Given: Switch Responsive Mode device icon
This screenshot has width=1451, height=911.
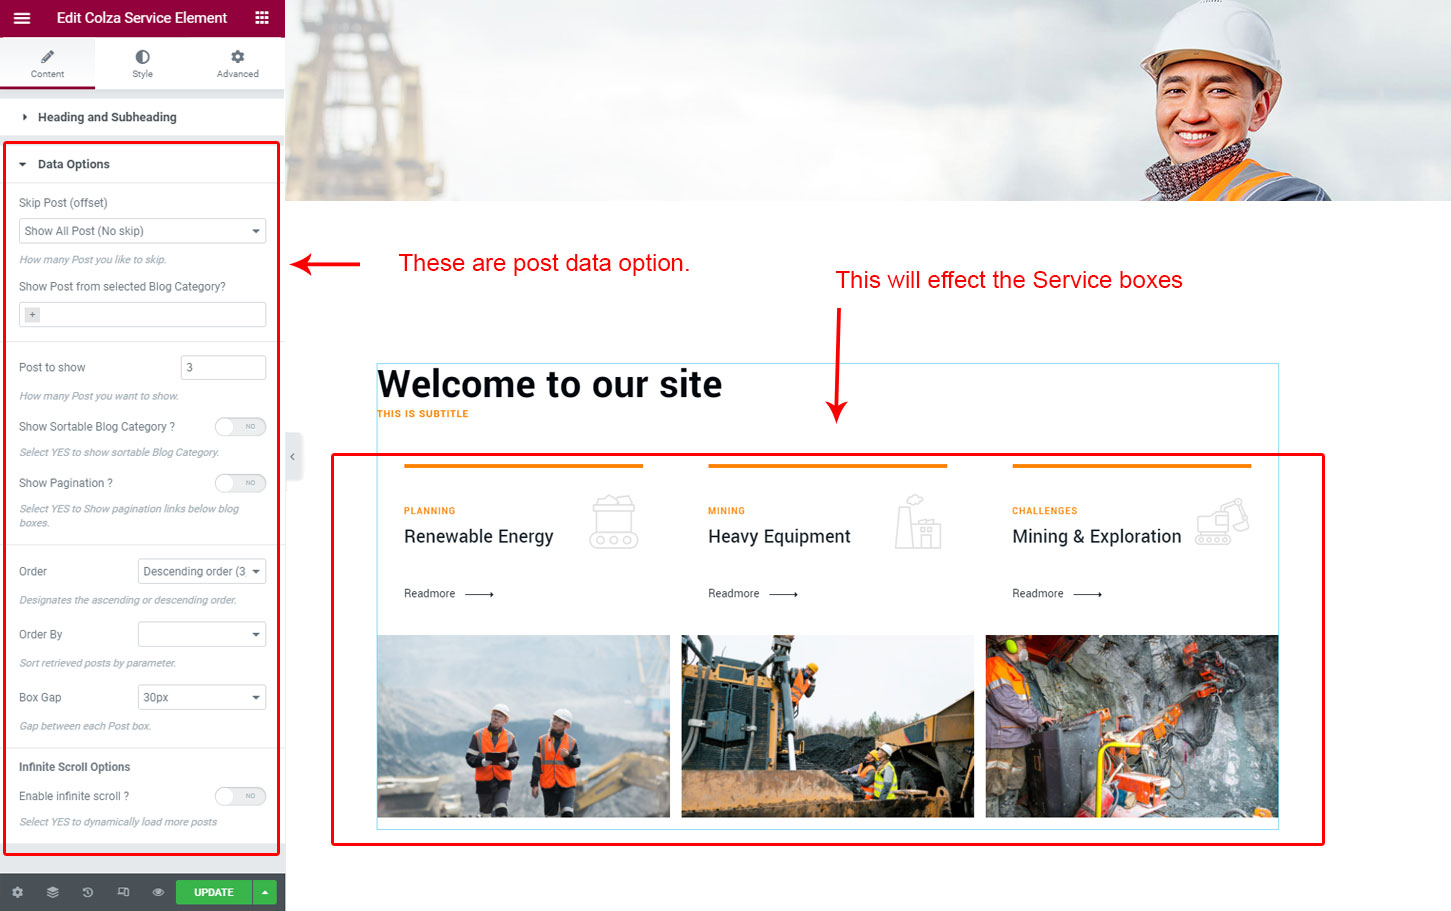Looking at the screenshot, I should [x=123, y=892].
